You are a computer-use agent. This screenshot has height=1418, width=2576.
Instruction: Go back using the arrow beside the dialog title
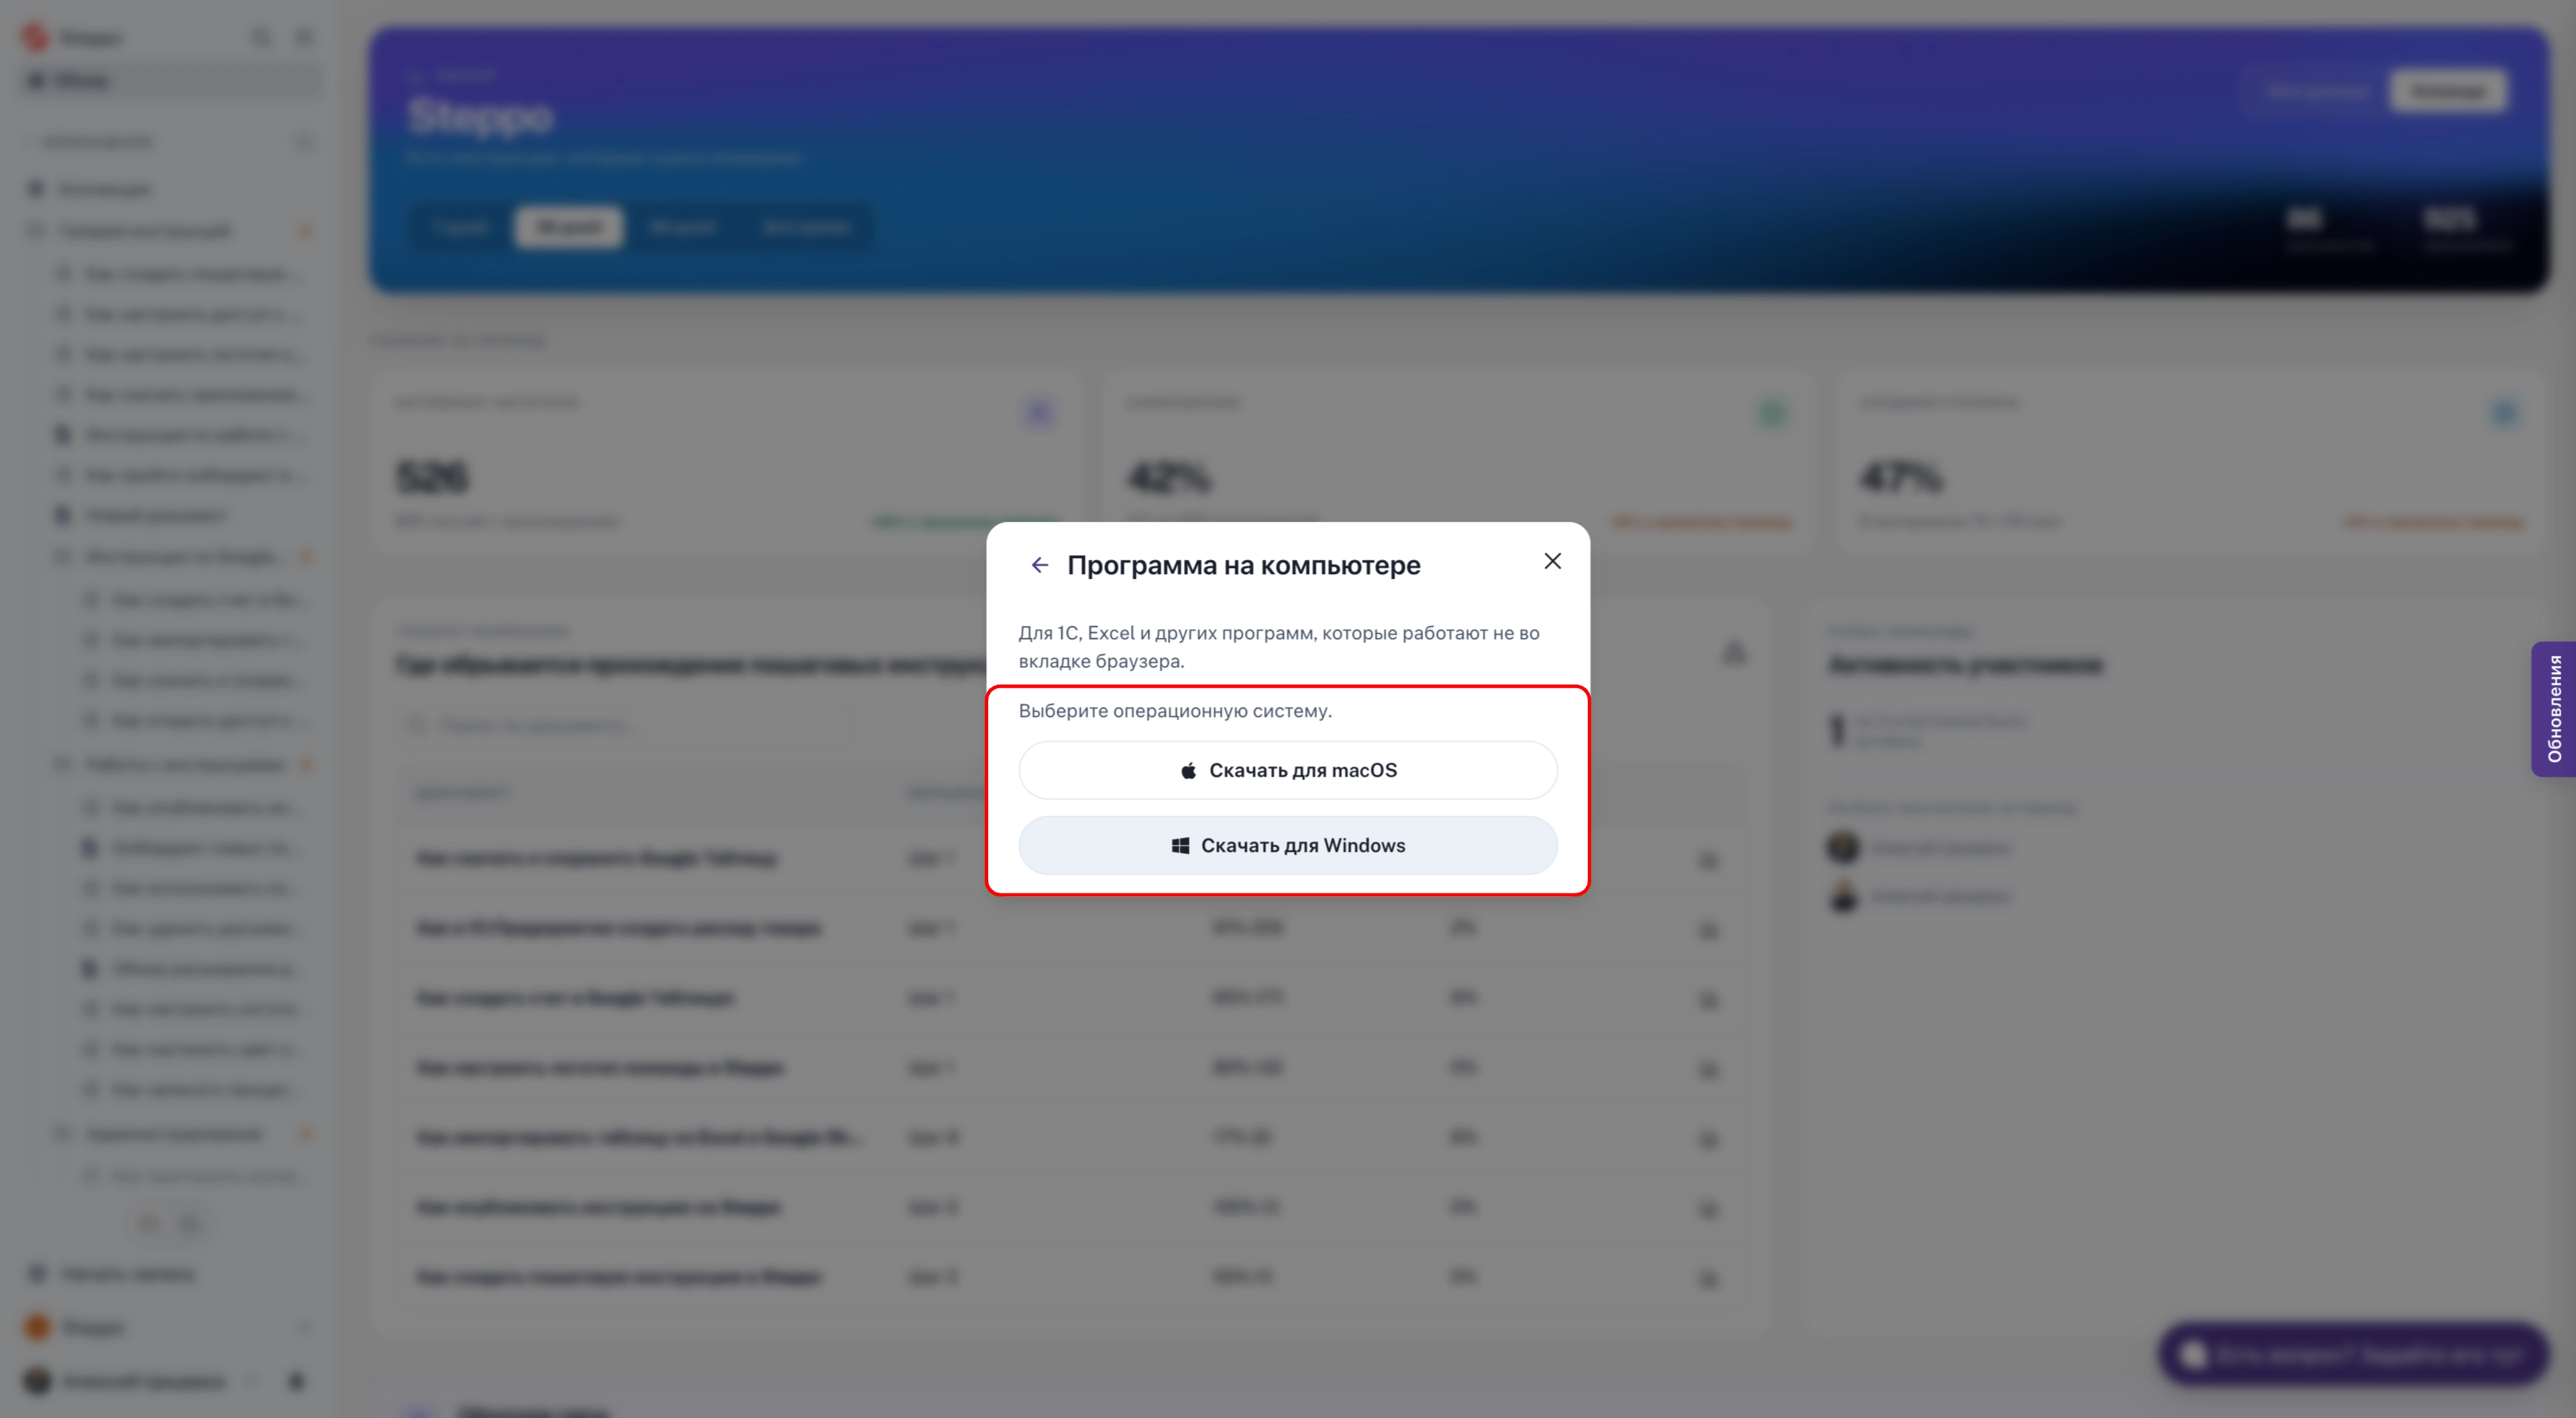[1039, 565]
